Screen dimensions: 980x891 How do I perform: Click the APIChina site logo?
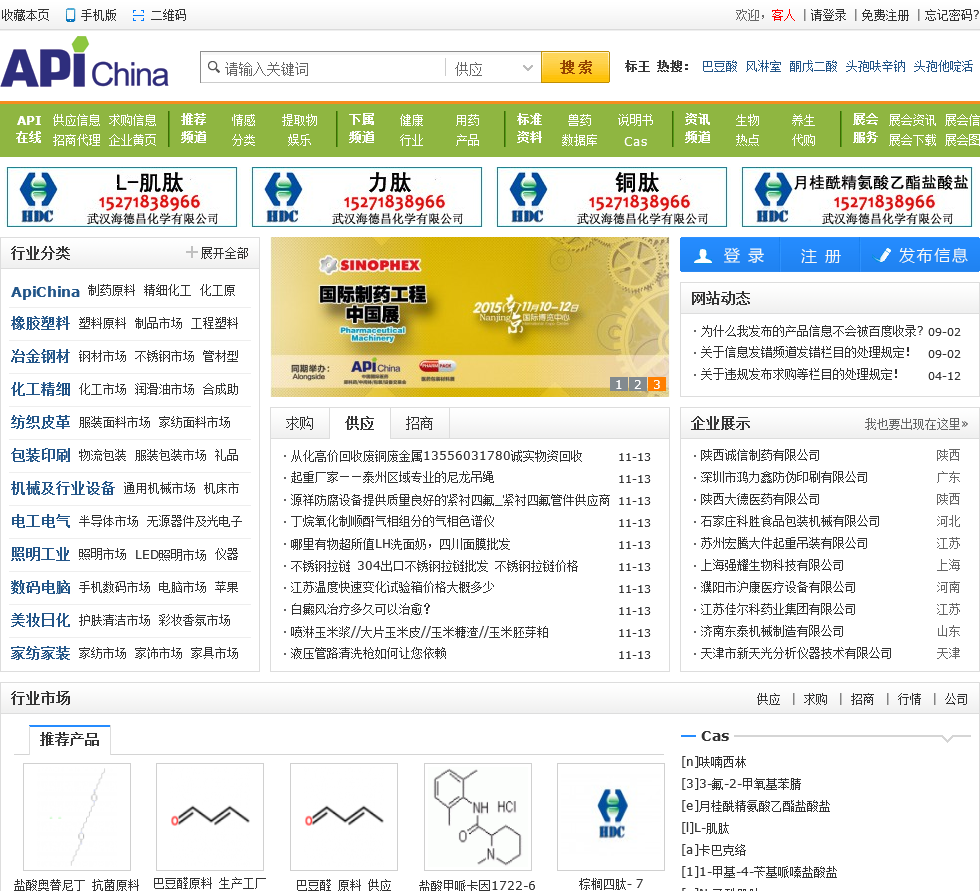[x=85, y=62]
